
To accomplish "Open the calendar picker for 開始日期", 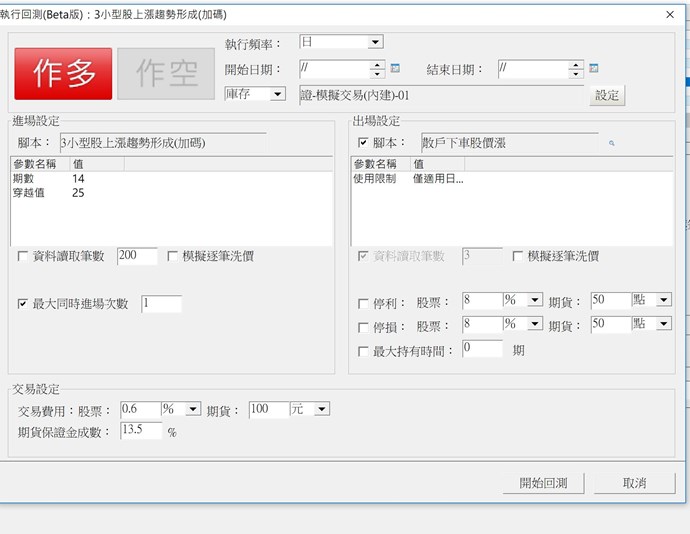I will pyautogui.click(x=395, y=69).
